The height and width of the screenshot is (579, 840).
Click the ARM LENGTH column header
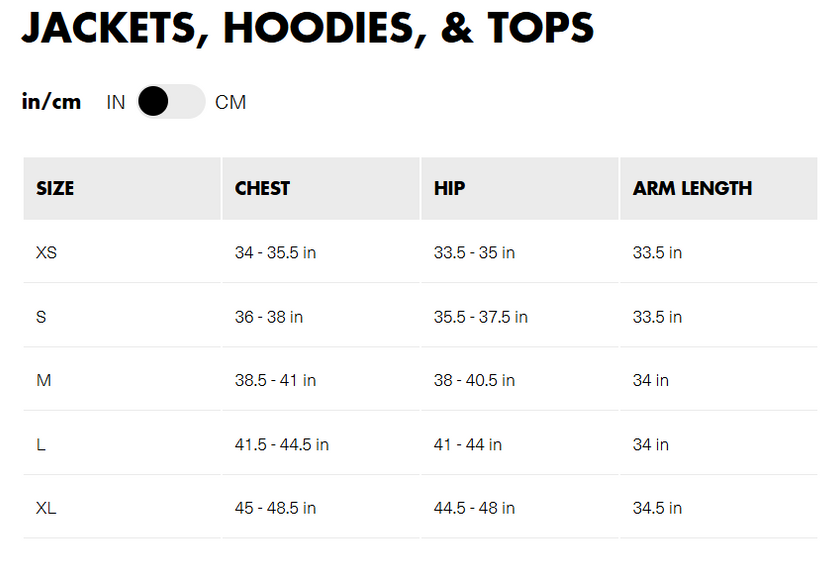[692, 188]
